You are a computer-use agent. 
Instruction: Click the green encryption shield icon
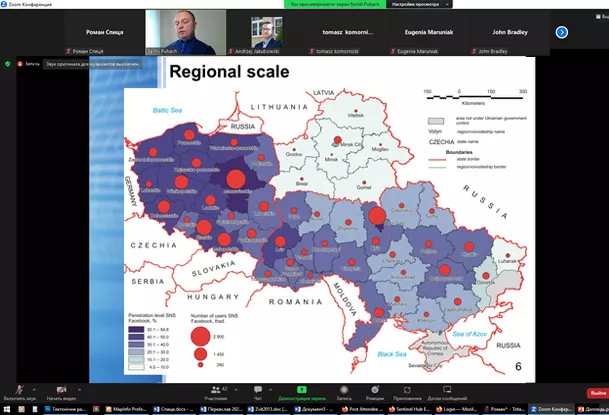coord(7,63)
